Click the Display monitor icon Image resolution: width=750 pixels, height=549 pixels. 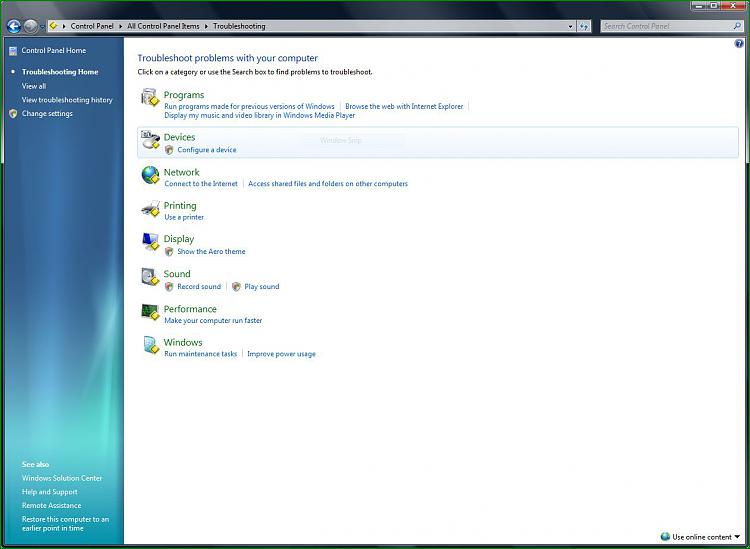click(x=150, y=242)
